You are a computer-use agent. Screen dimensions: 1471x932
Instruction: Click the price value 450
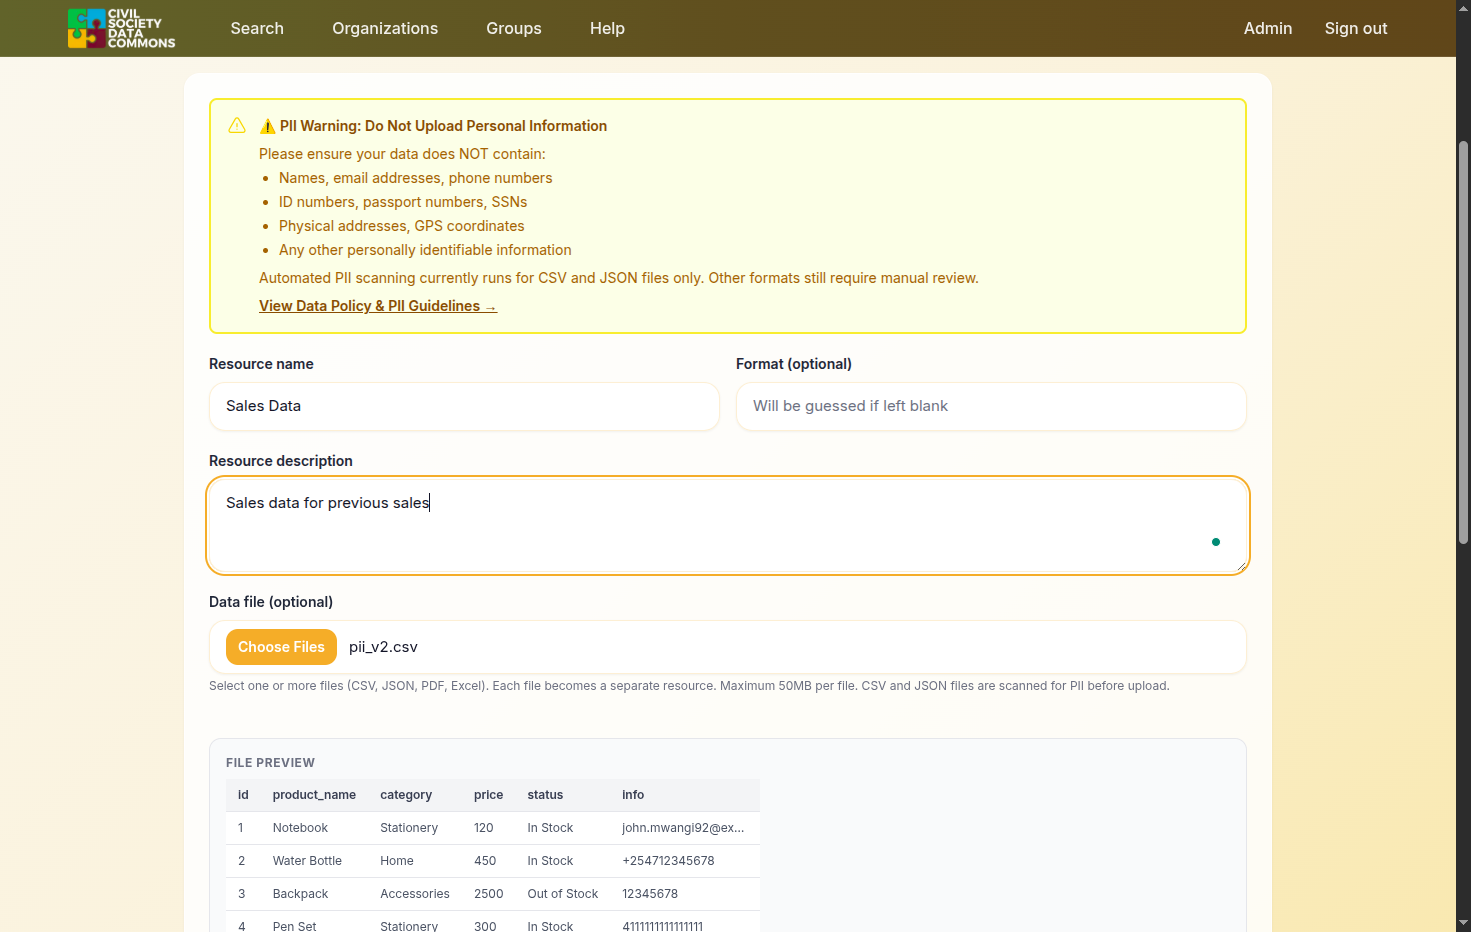pyautogui.click(x=485, y=861)
